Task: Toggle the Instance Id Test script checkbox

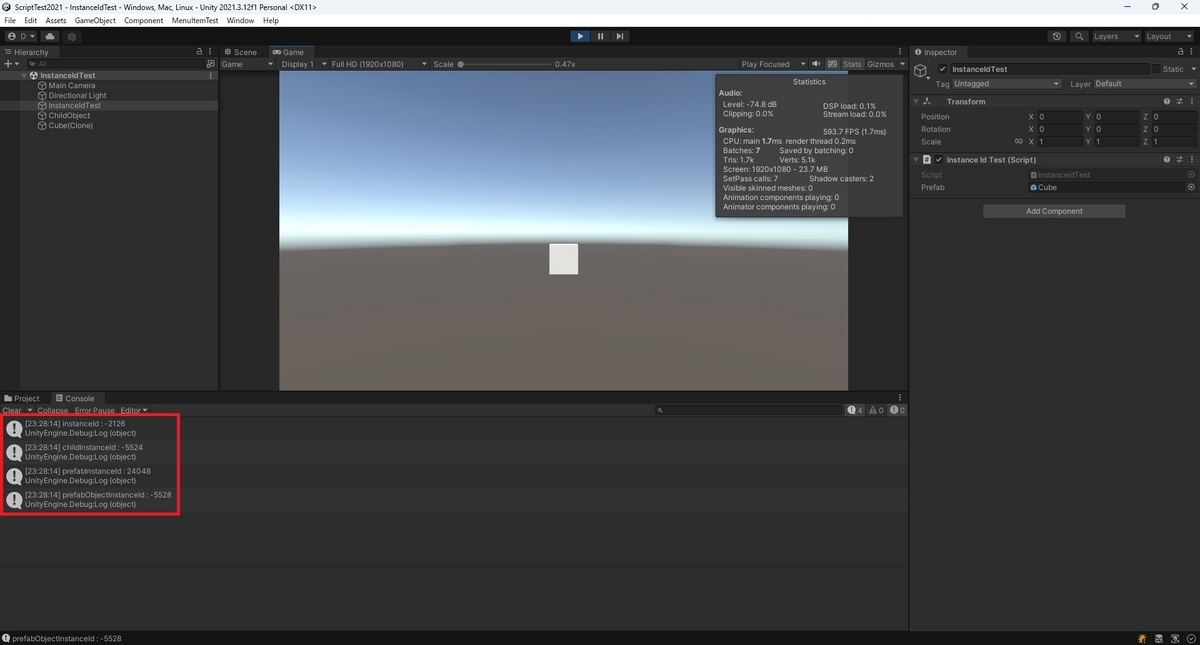Action: (937, 159)
